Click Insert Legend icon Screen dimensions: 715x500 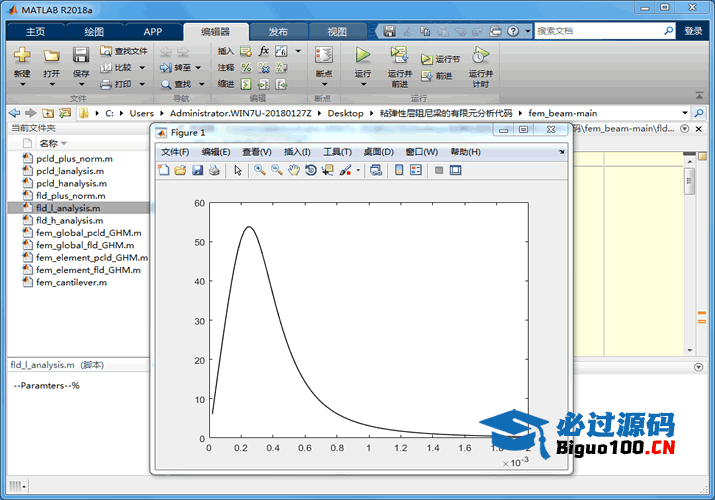tap(416, 170)
